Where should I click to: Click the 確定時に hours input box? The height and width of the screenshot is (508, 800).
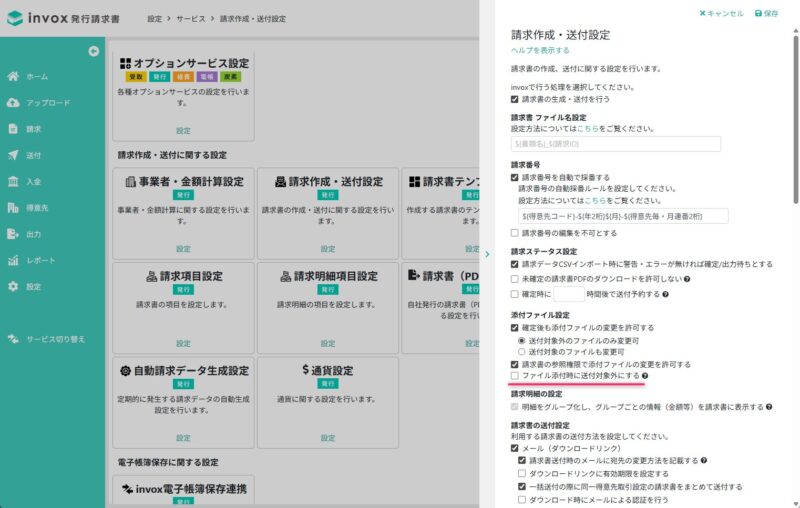(x=569, y=294)
